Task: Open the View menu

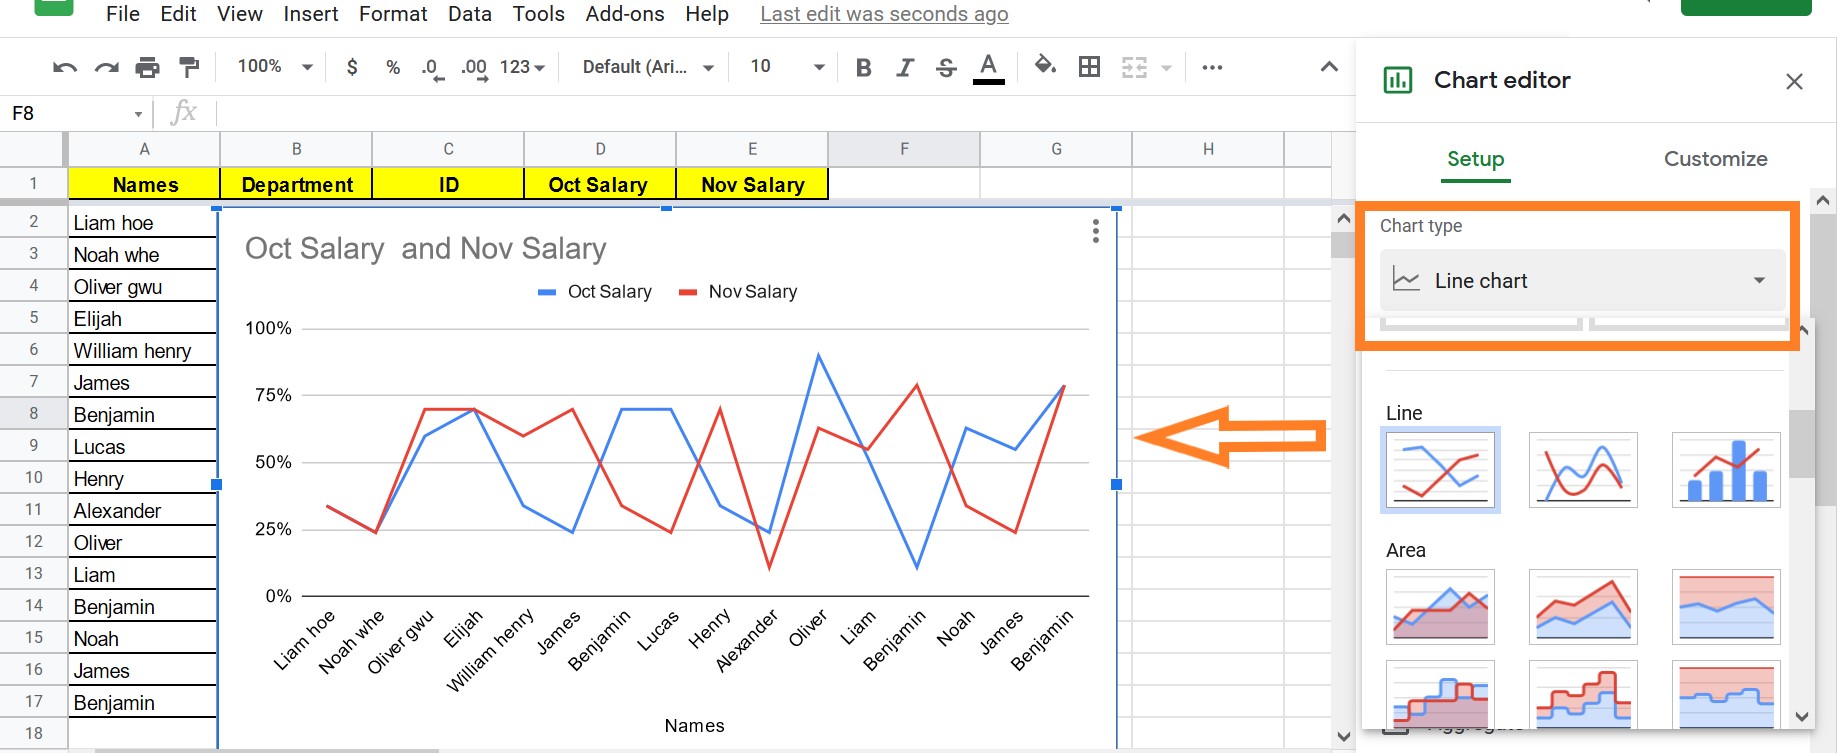Action: pyautogui.click(x=240, y=14)
